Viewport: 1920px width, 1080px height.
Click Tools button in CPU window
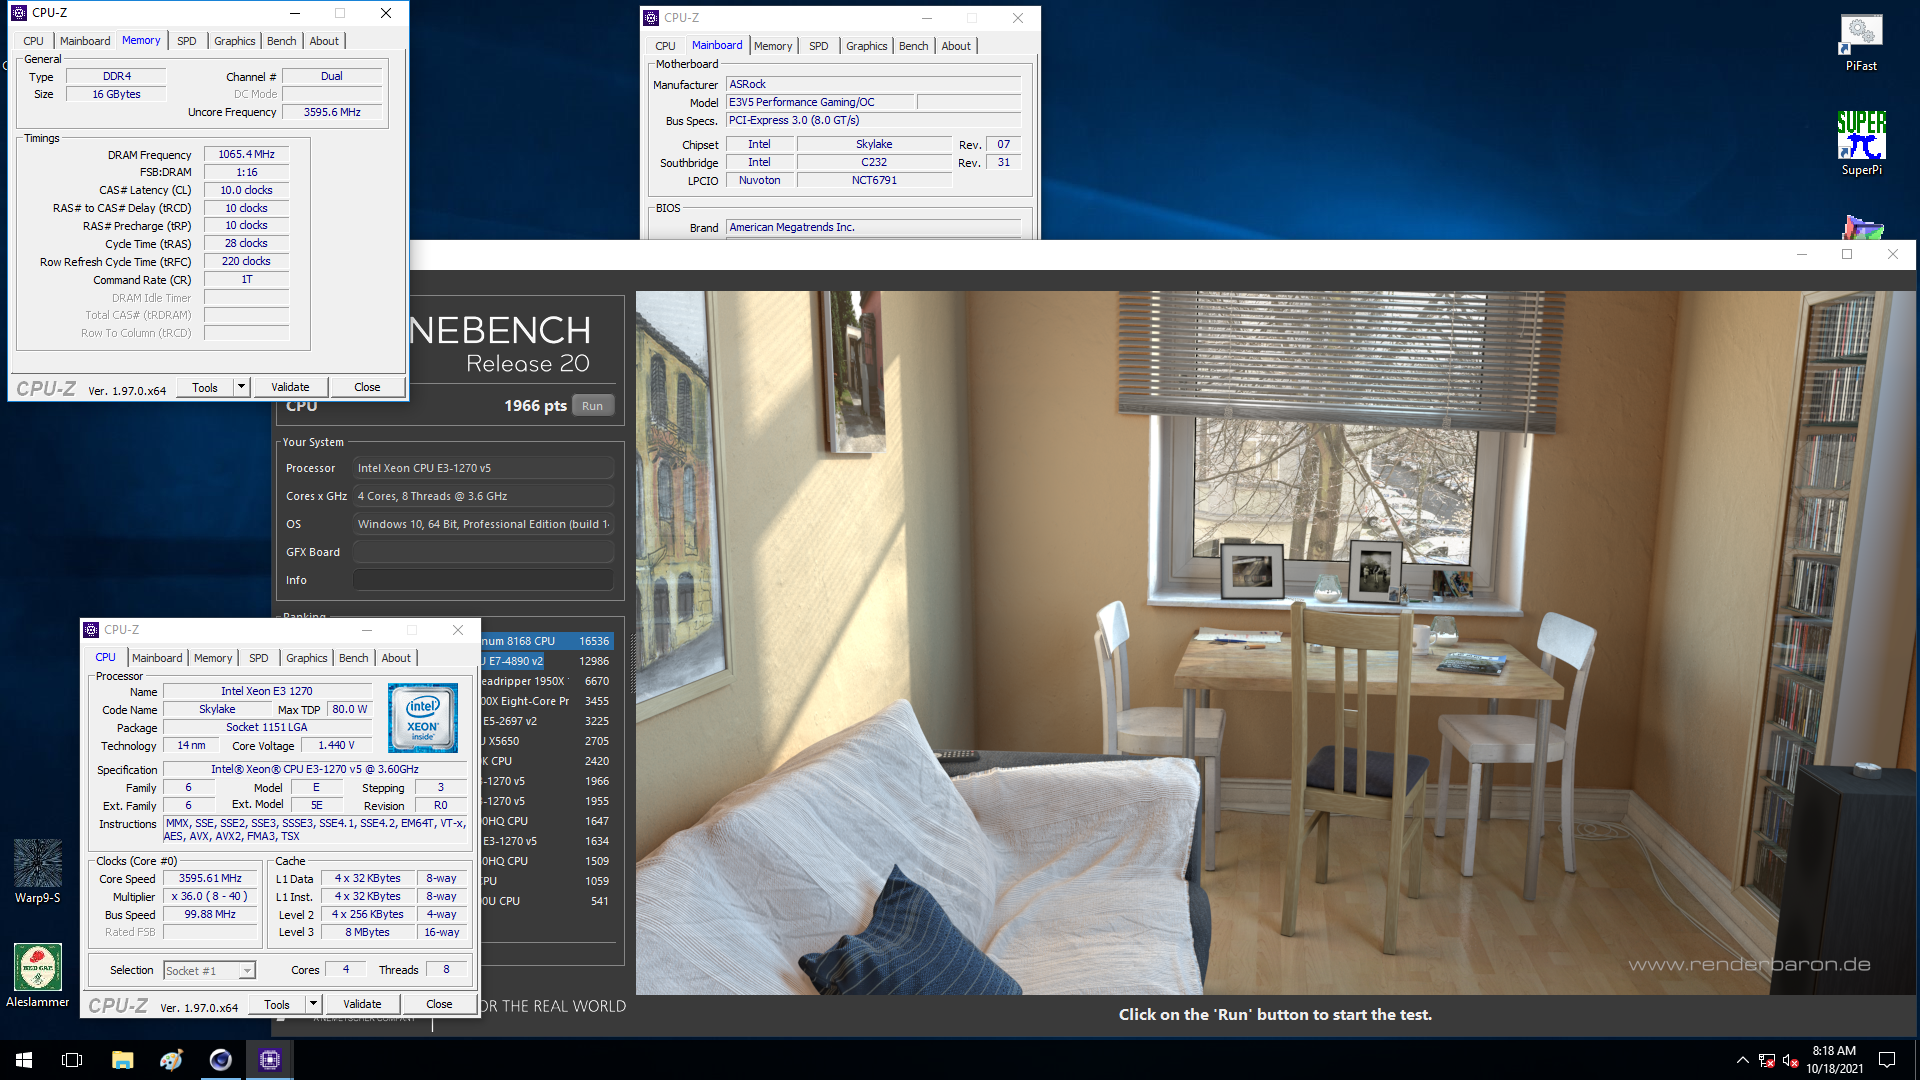click(277, 1004)
